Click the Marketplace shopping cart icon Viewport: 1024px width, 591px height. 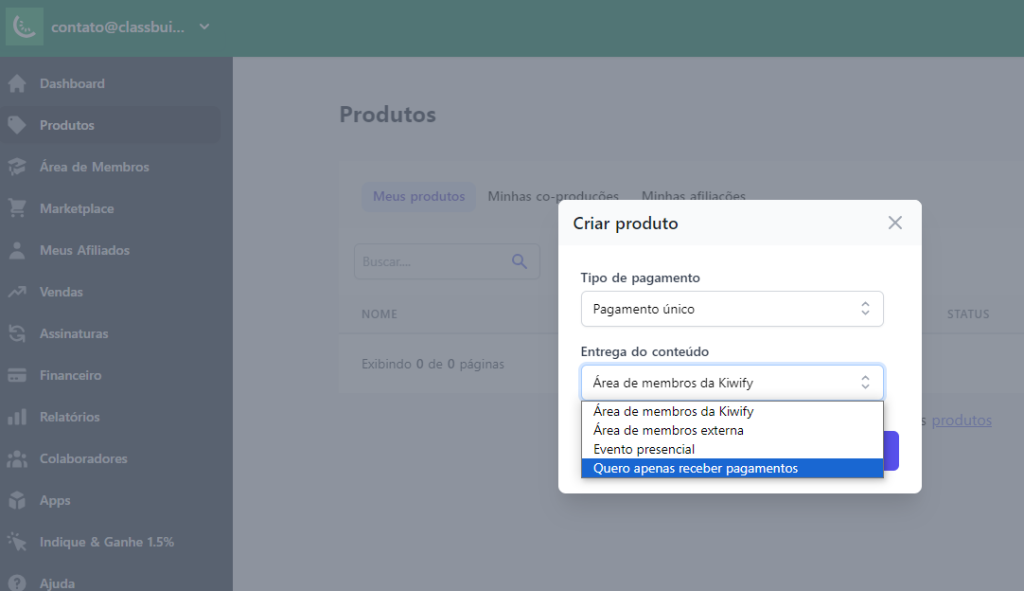point(17,208)
